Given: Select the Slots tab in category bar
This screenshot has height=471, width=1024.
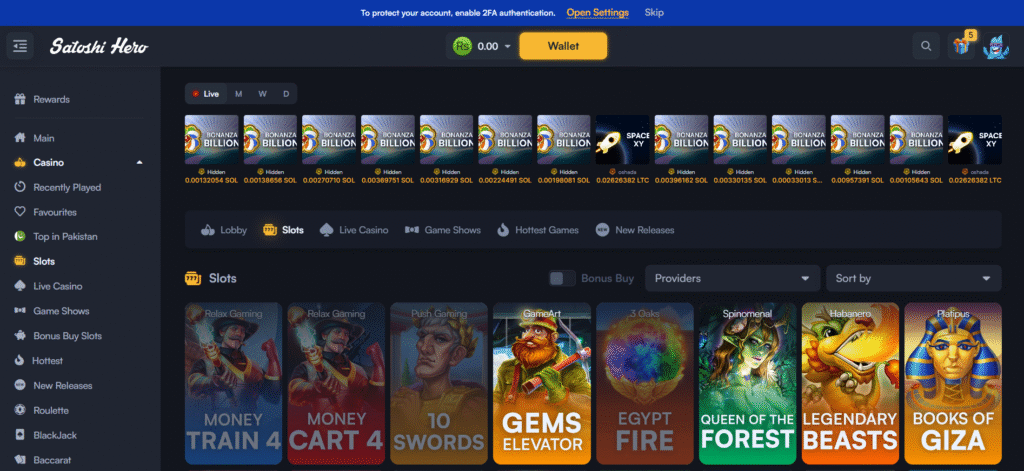Looking at the screenshot, I should tap(283, 230).
